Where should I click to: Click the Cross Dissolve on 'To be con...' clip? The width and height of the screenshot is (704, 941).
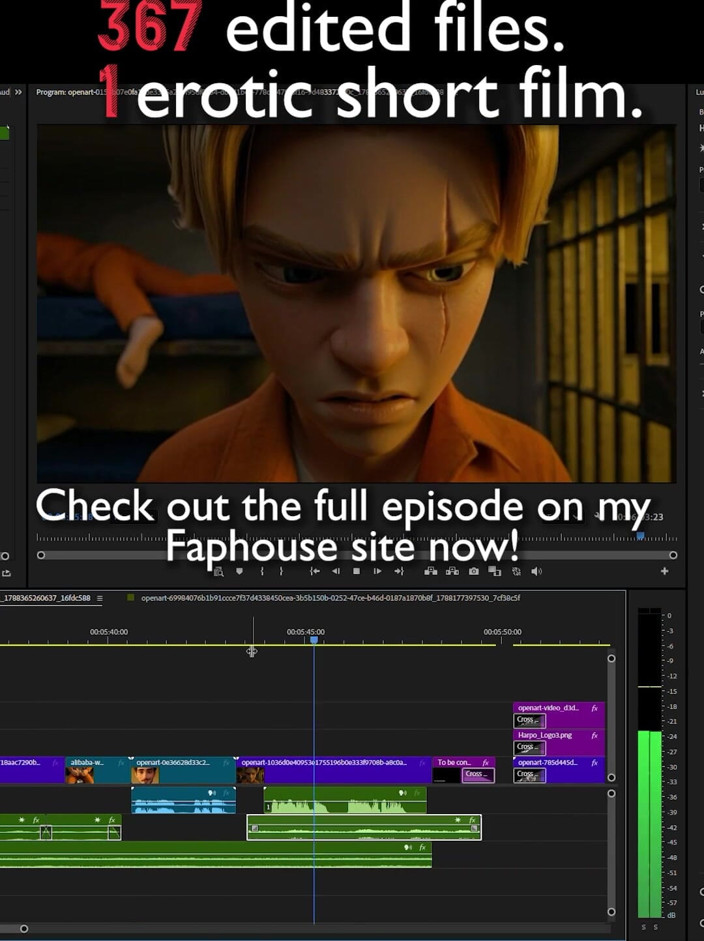[478, 775]
